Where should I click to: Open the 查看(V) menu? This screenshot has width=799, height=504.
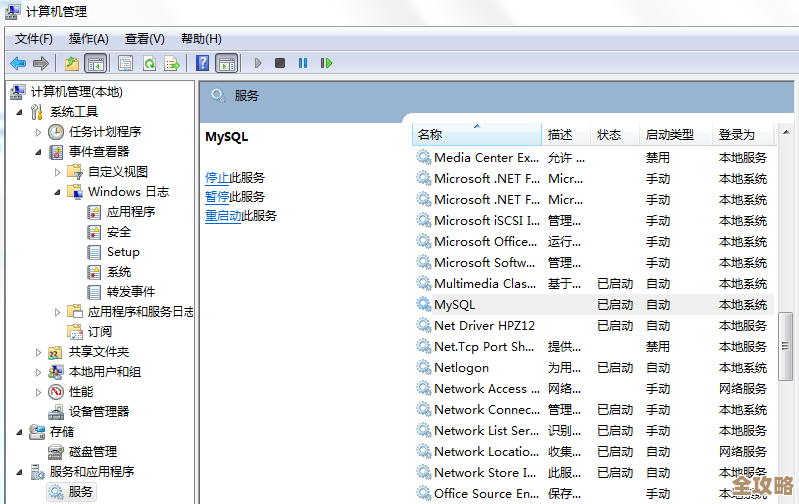pos(145,39)
